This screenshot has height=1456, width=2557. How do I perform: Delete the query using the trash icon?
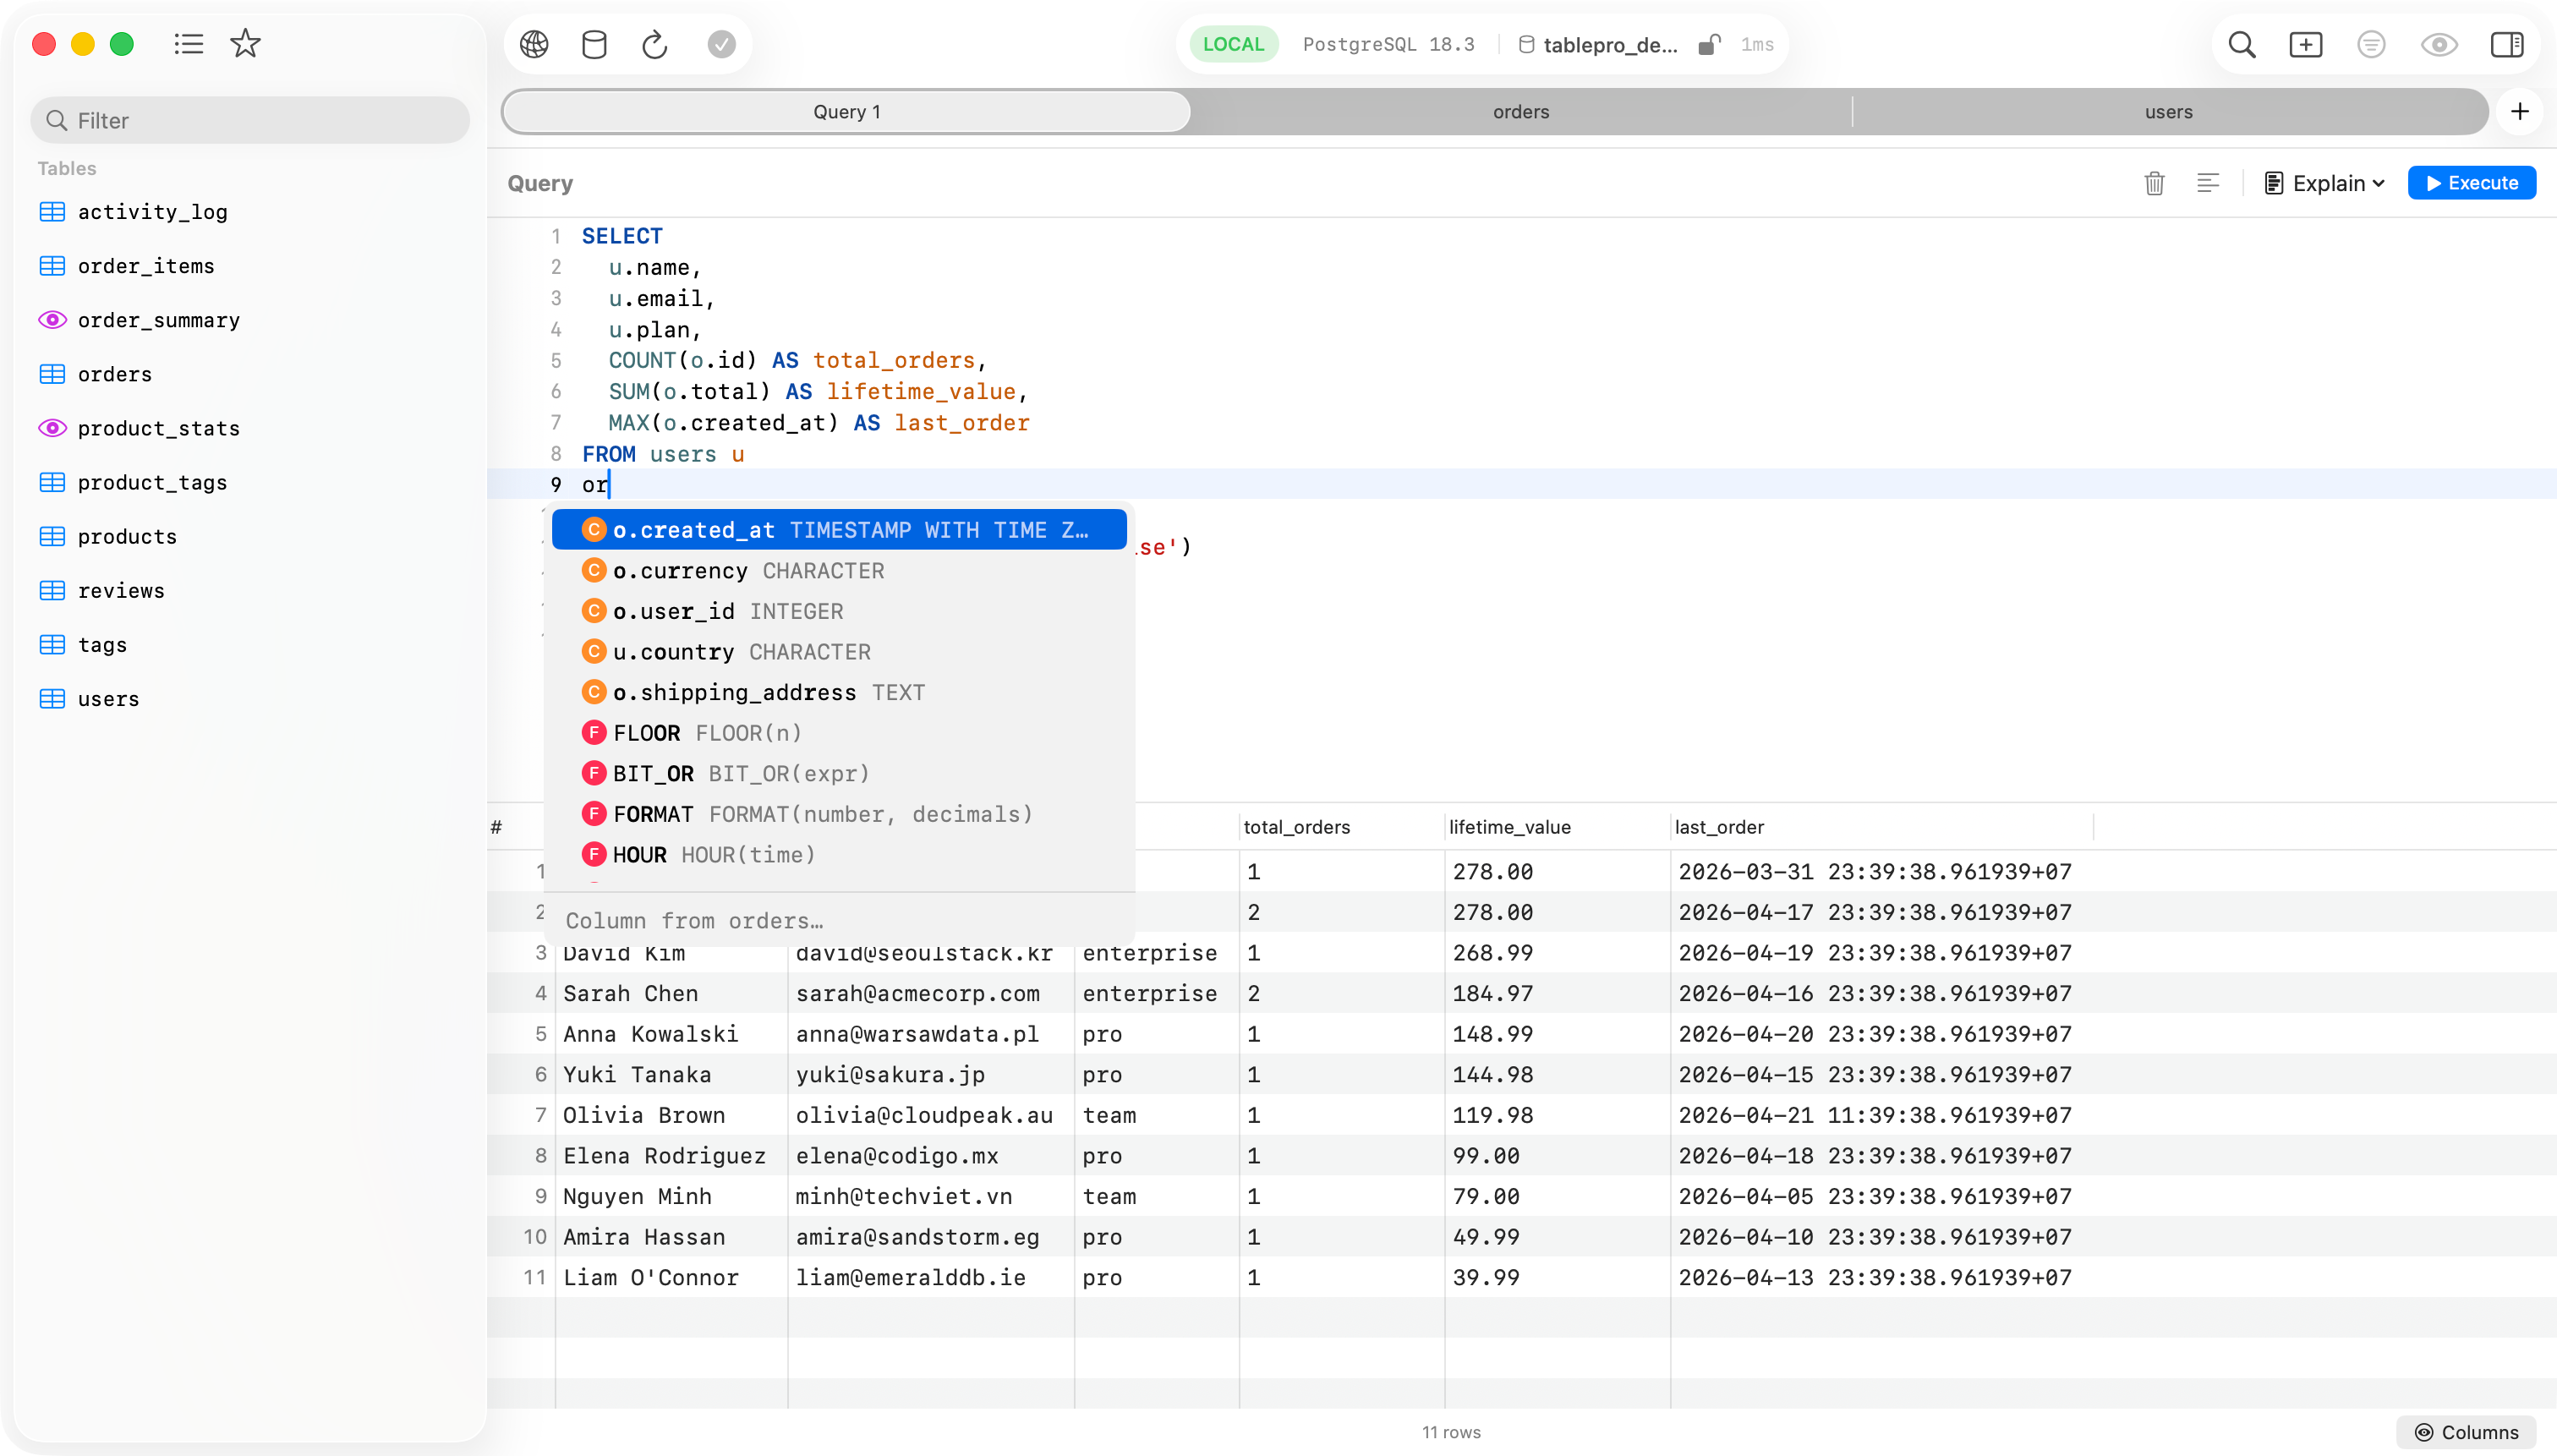point(2154,183)
